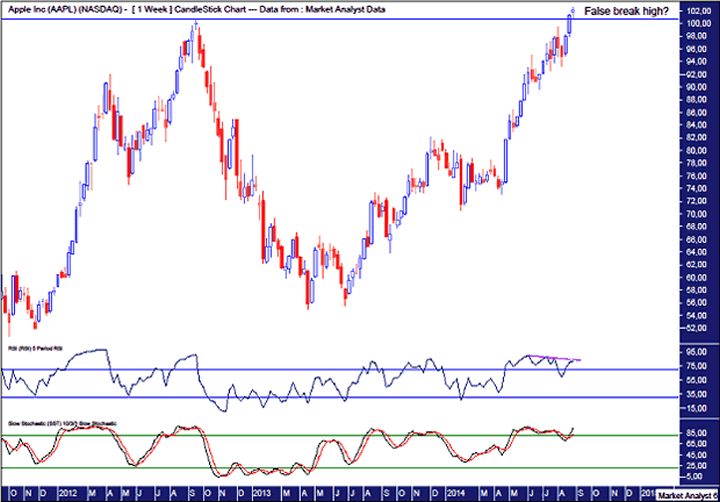720x502 pixels.
Task: Click the September 2012 peak candle
Action: [x=197, y=25]
